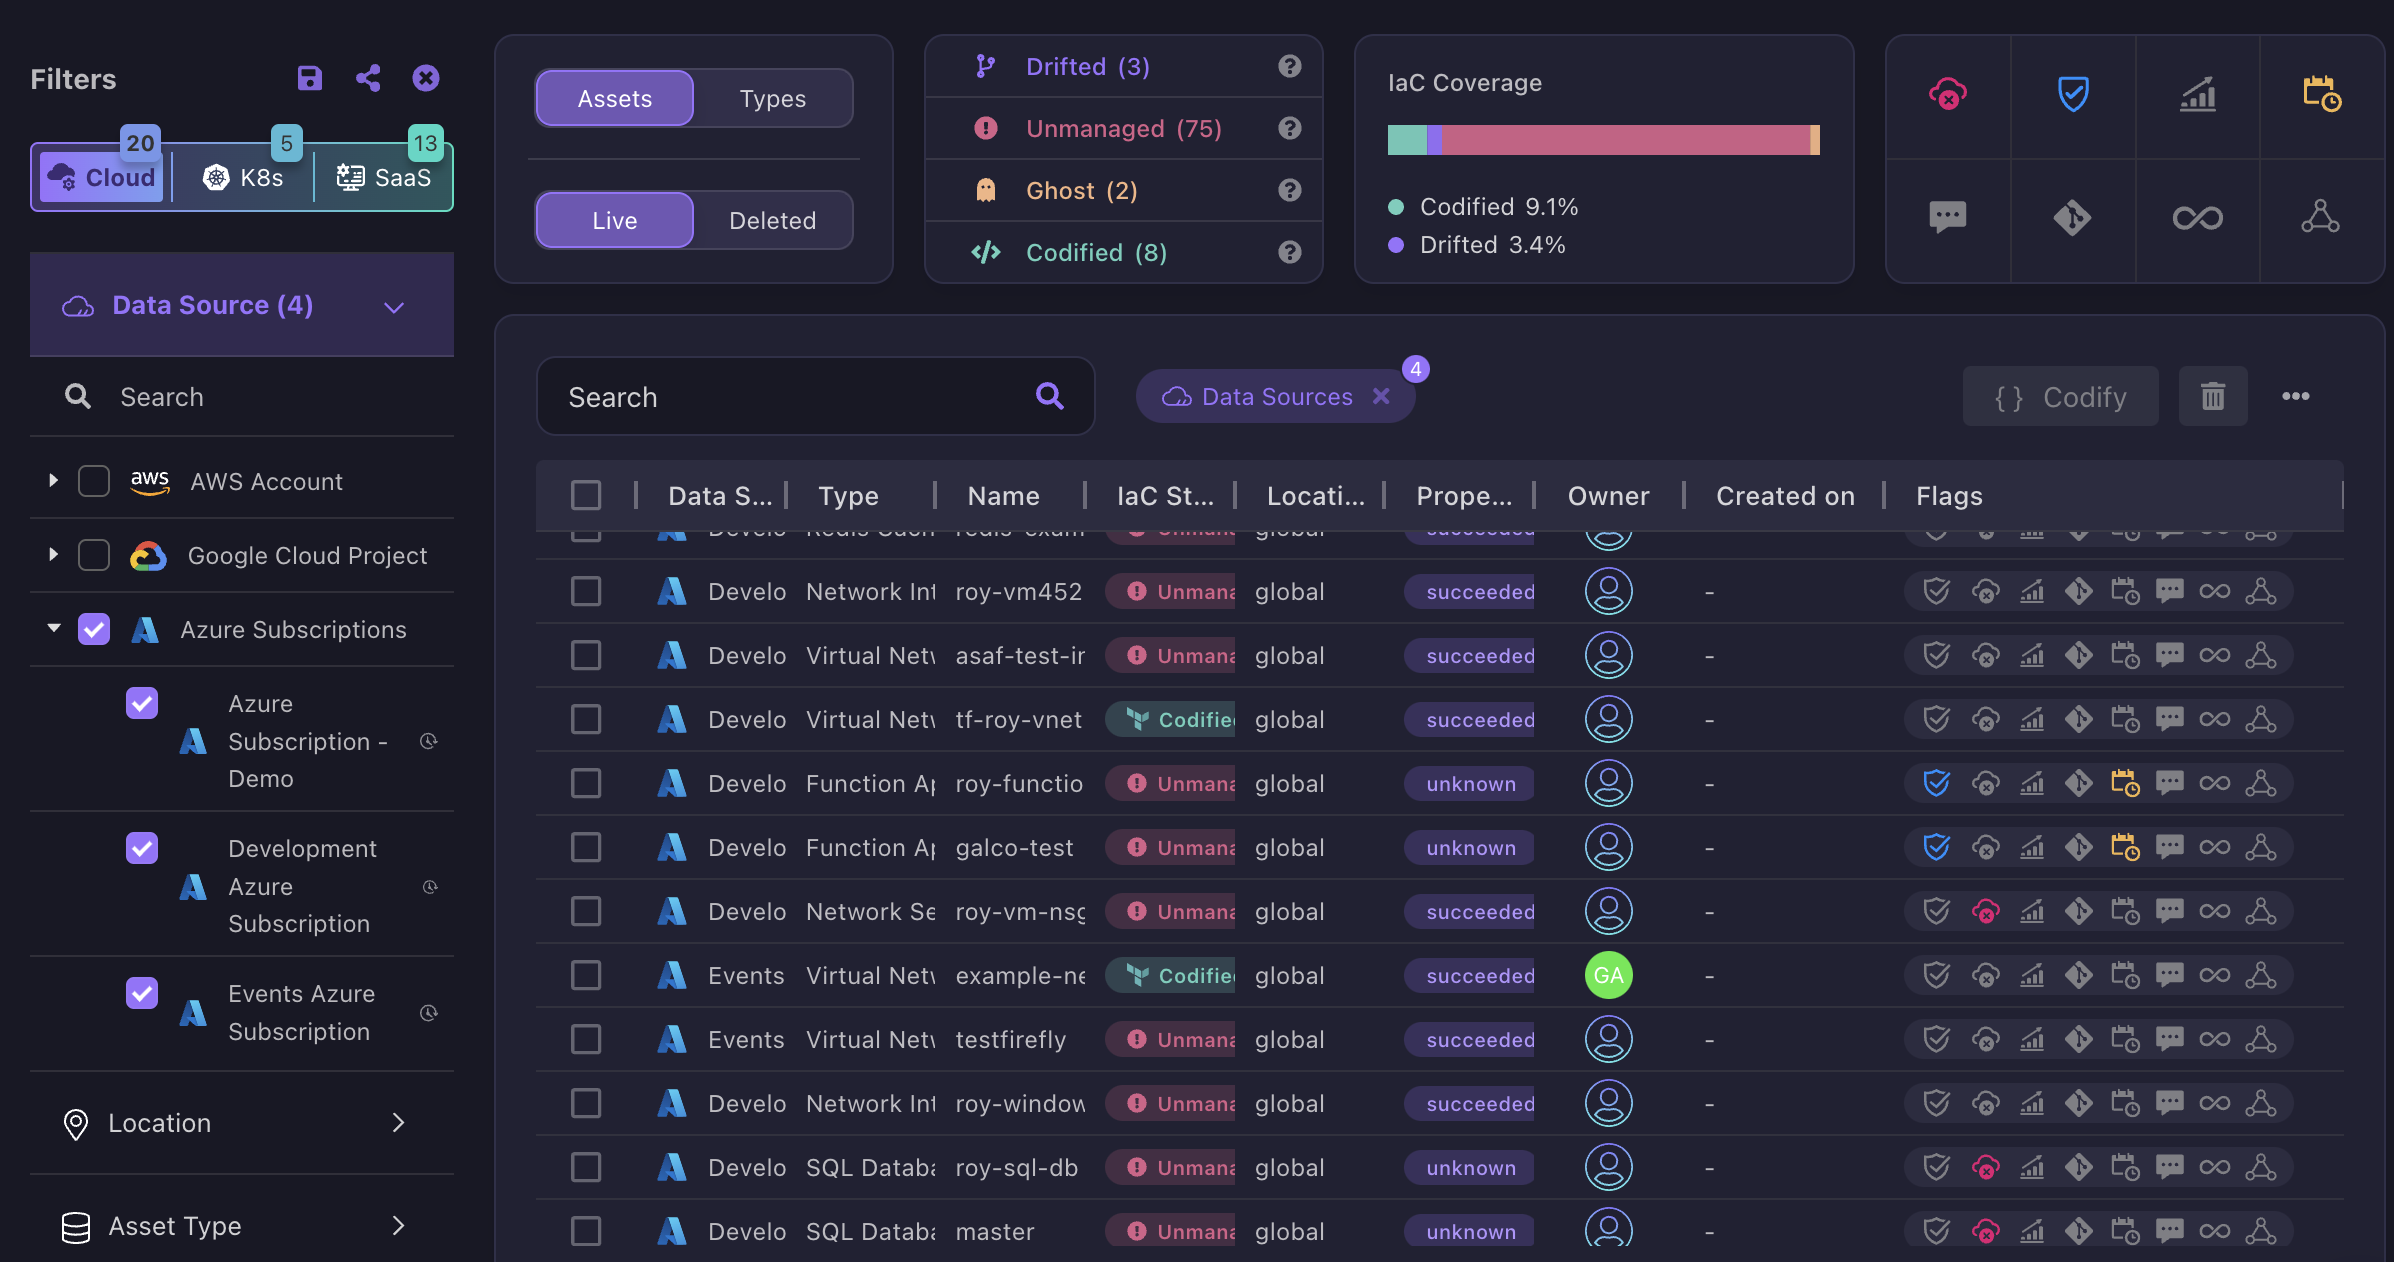Uncheck the Azure Subscriptions checkbox
This screenshot has height=1262, width=2394.
pos(94,629)
